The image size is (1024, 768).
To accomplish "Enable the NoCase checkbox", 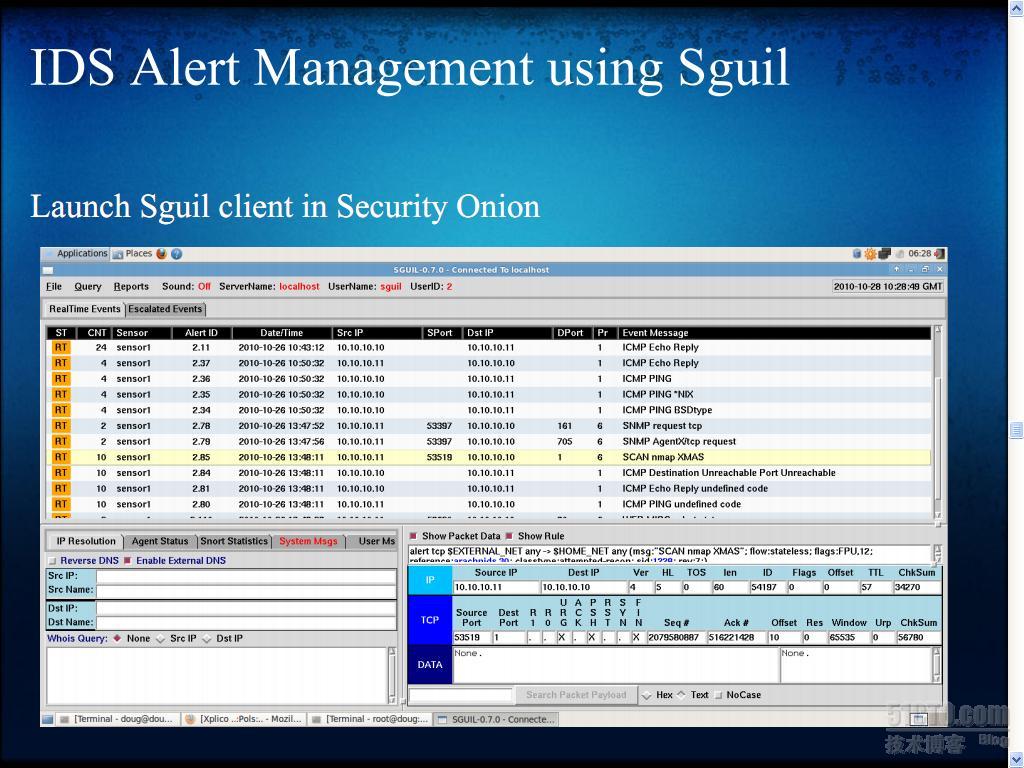I will pyautogui.click(x=719, y=695).
